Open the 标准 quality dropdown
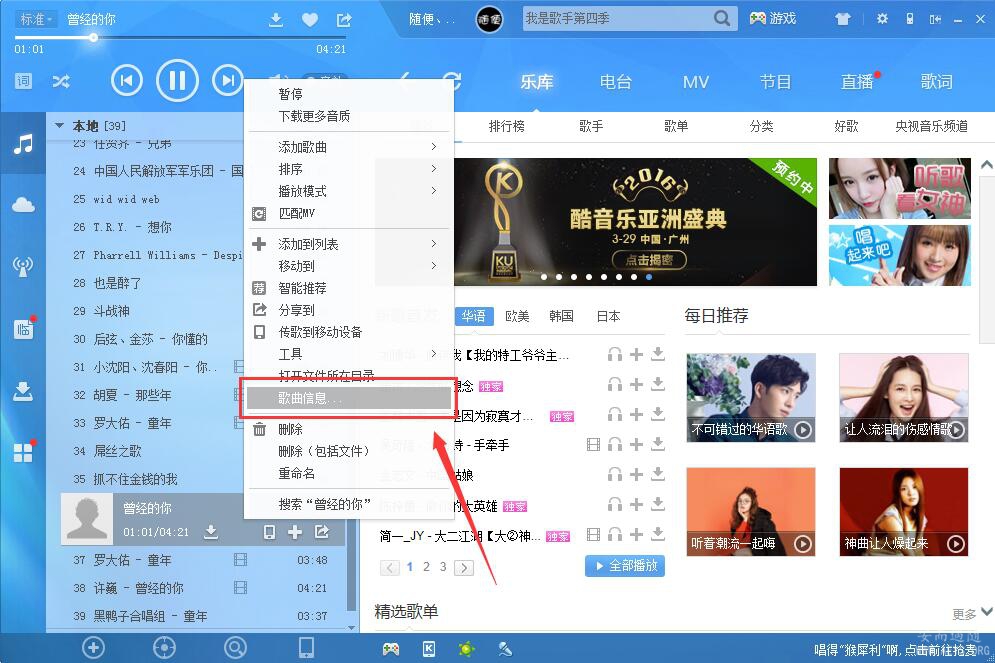Image resolution: width=995 pixels, height=663 pixels. pos(36,19)
